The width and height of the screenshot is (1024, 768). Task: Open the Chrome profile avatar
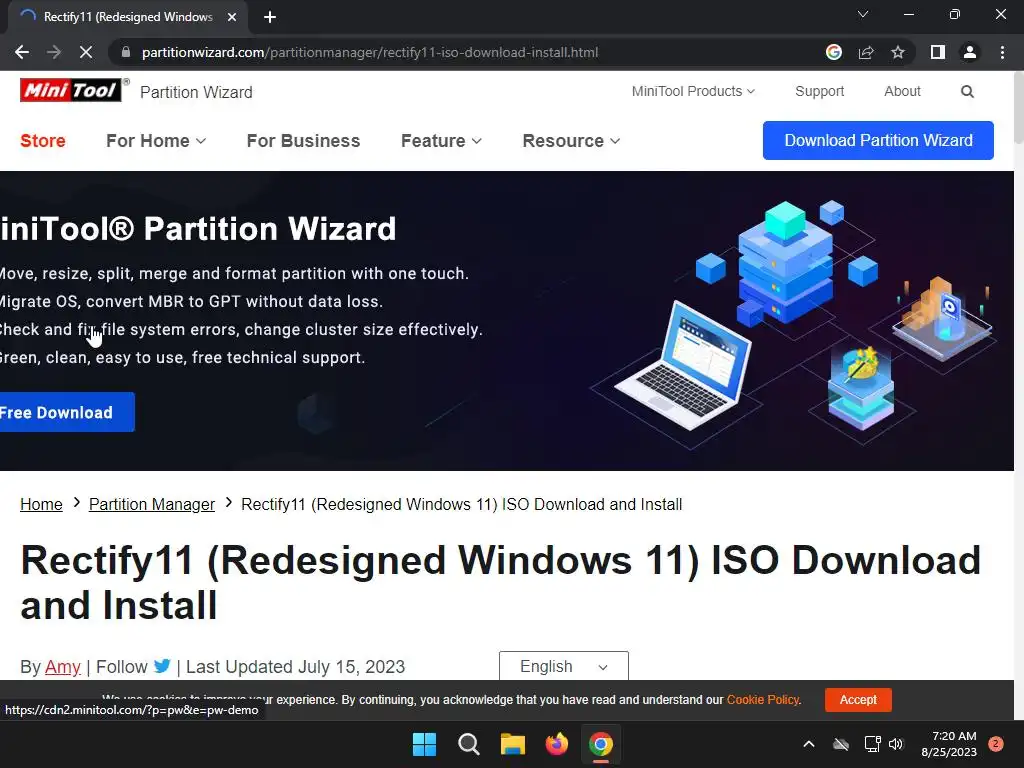pos(970,52)
